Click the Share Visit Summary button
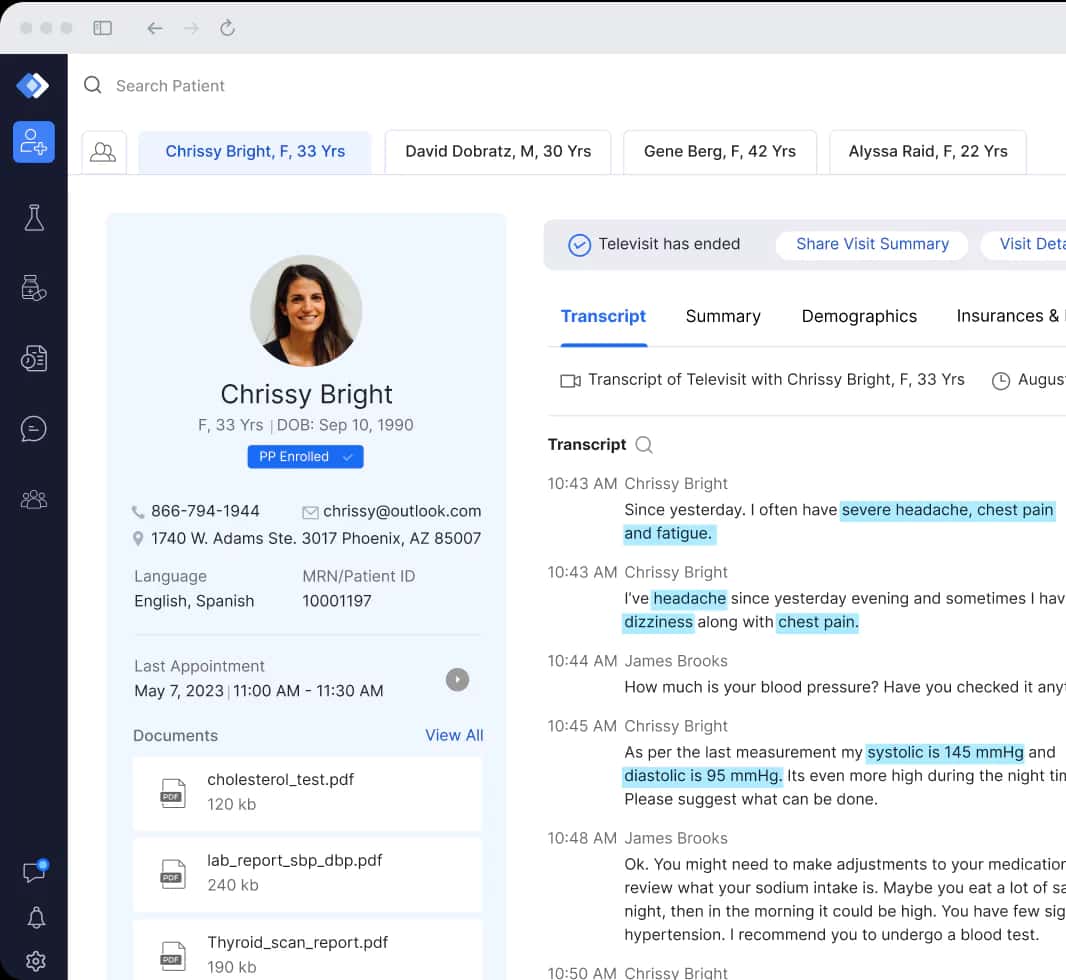 point(872,245)
